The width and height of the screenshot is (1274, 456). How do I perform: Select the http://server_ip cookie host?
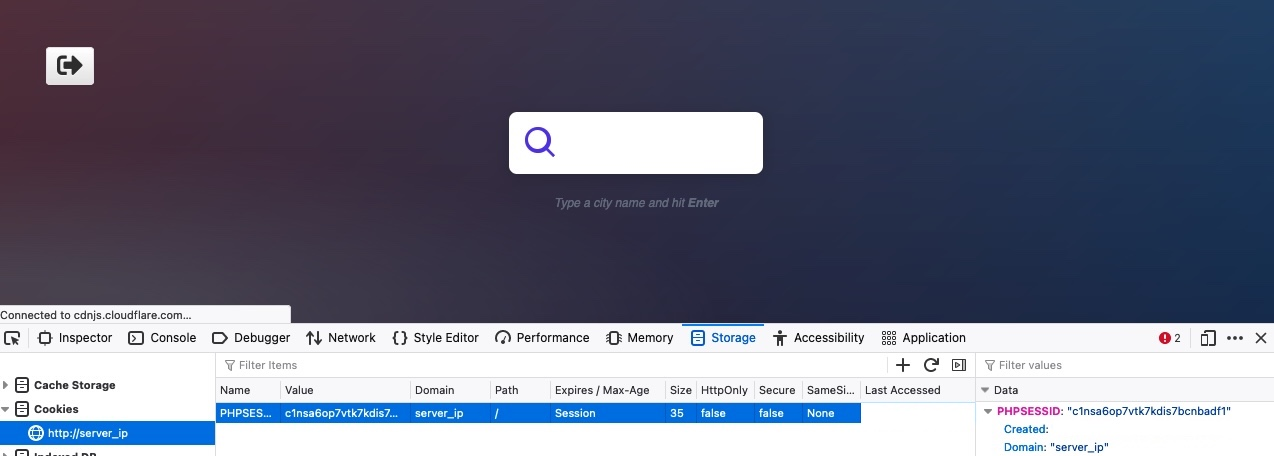coord(88,433)
